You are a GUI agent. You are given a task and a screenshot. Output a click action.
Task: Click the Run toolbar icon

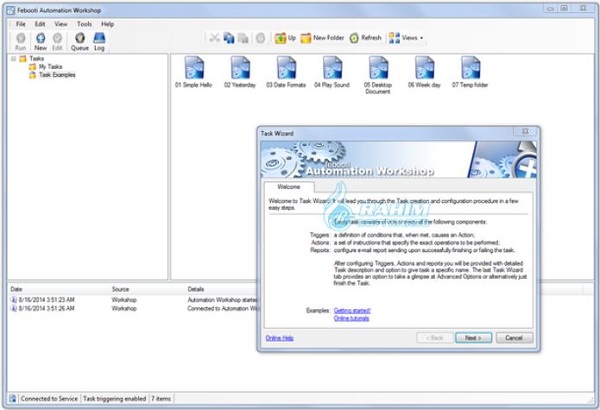pos(21,41)
